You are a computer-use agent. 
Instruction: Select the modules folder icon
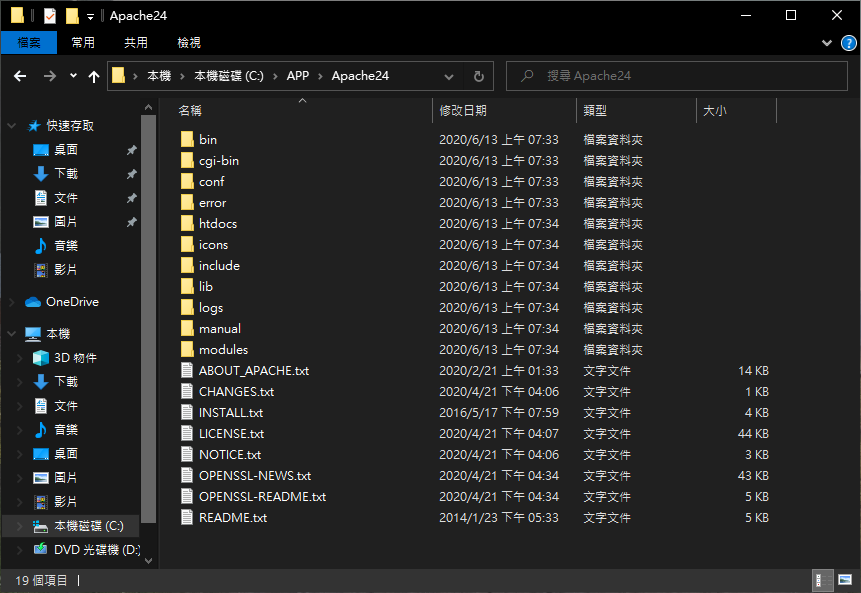pyautogui.click(x=187, y=349)
